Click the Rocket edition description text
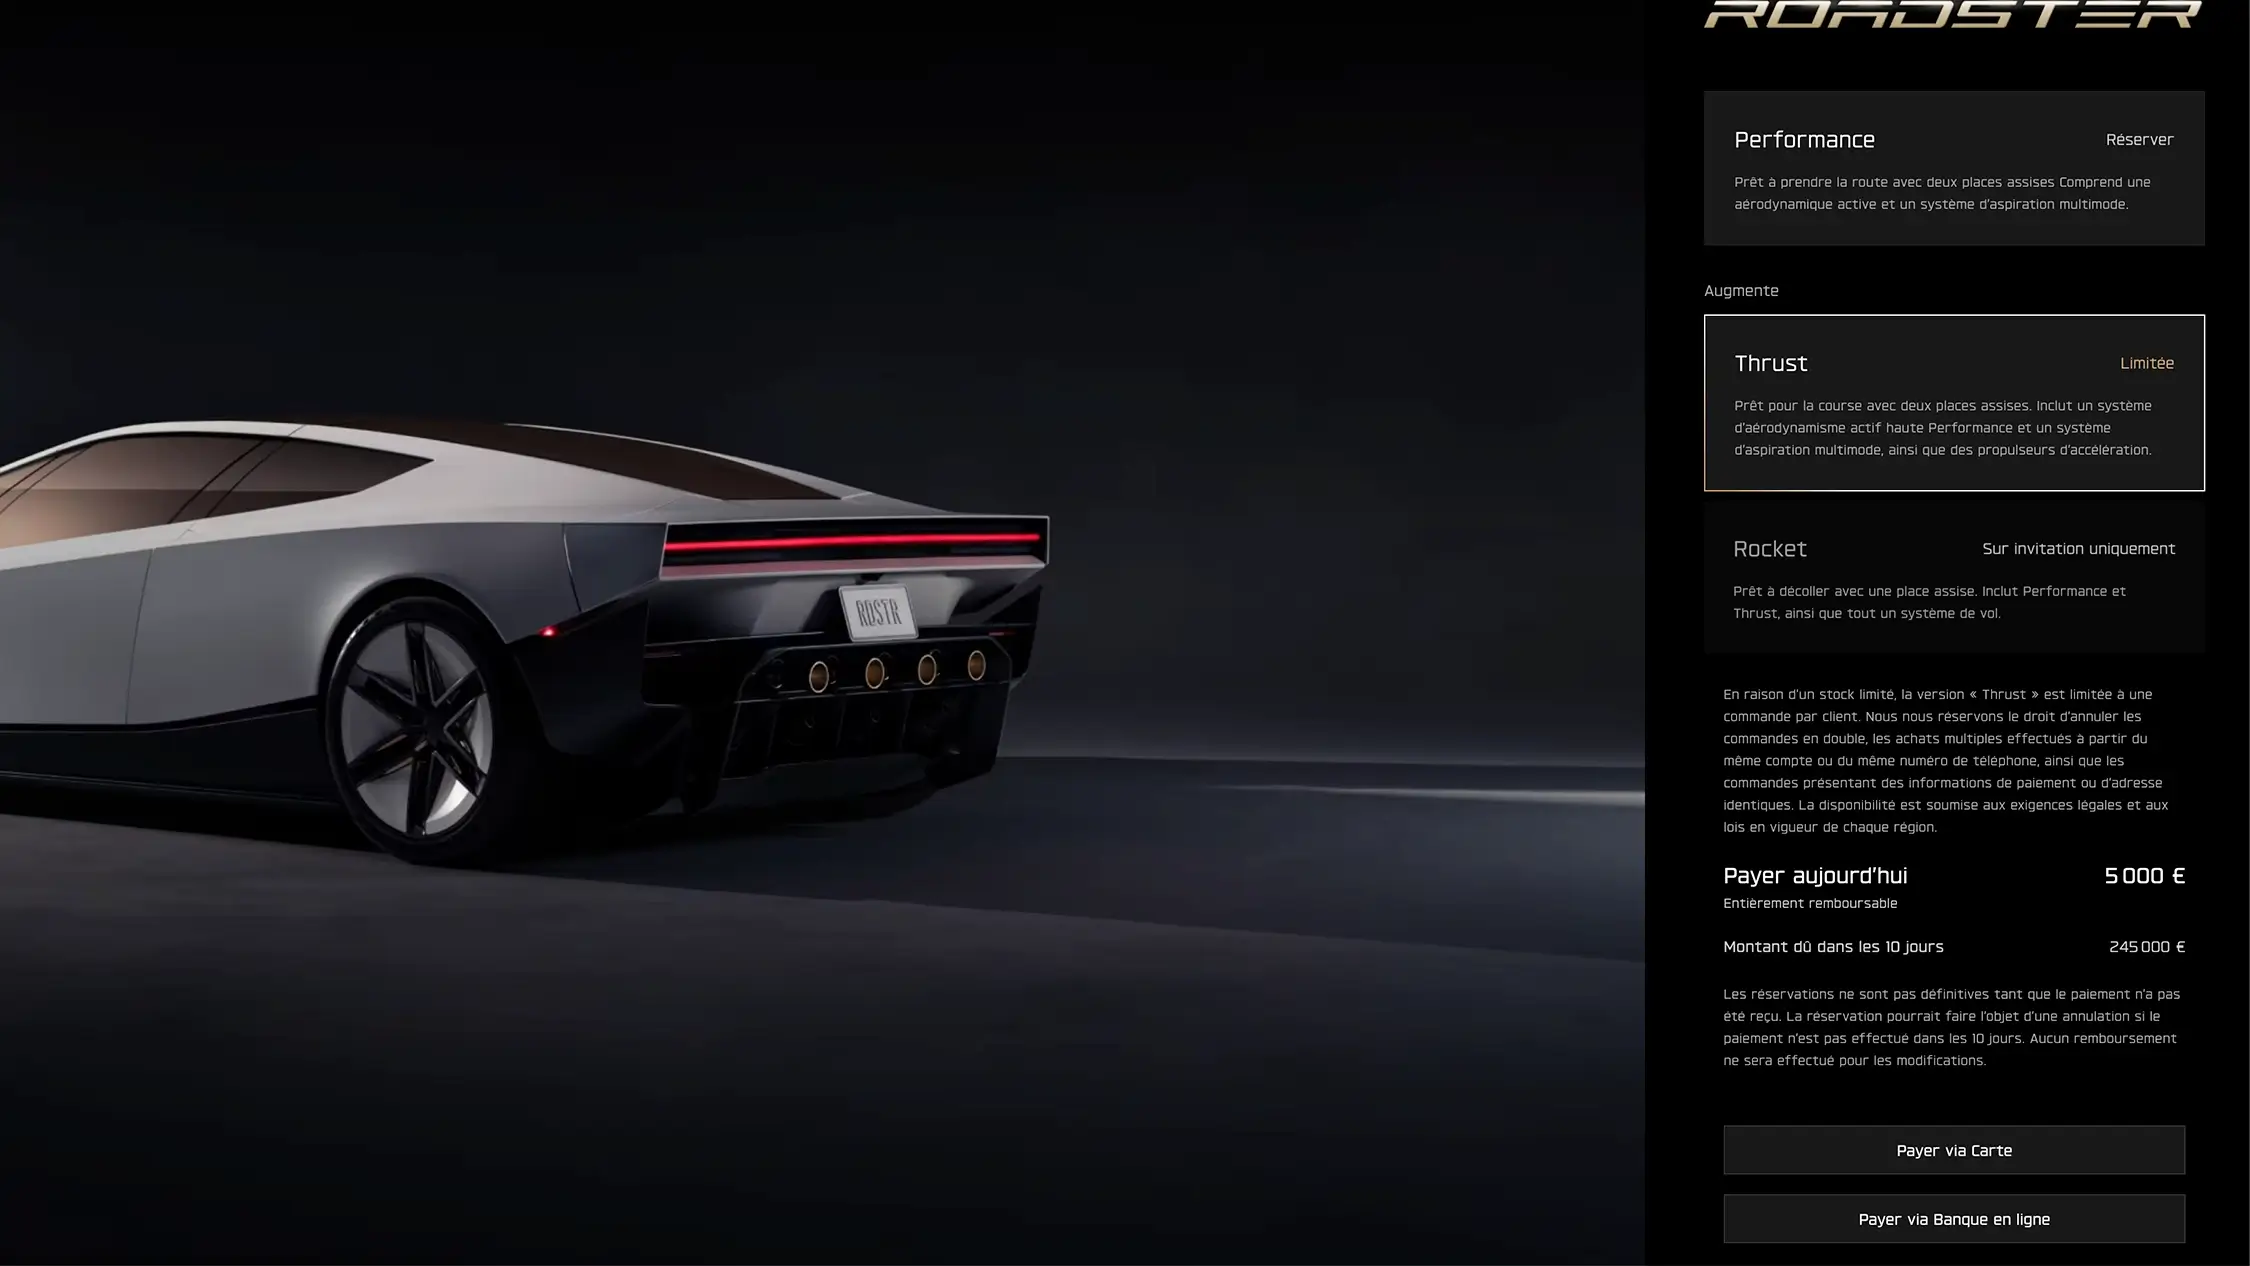The image size is (2250, 1266). 1929,602
